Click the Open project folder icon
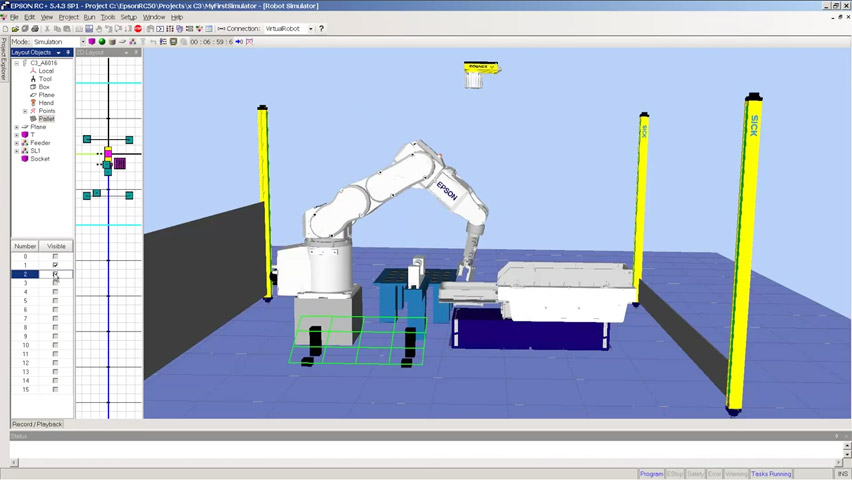Screen dimensions: 852x480 (x=15, y=29)
